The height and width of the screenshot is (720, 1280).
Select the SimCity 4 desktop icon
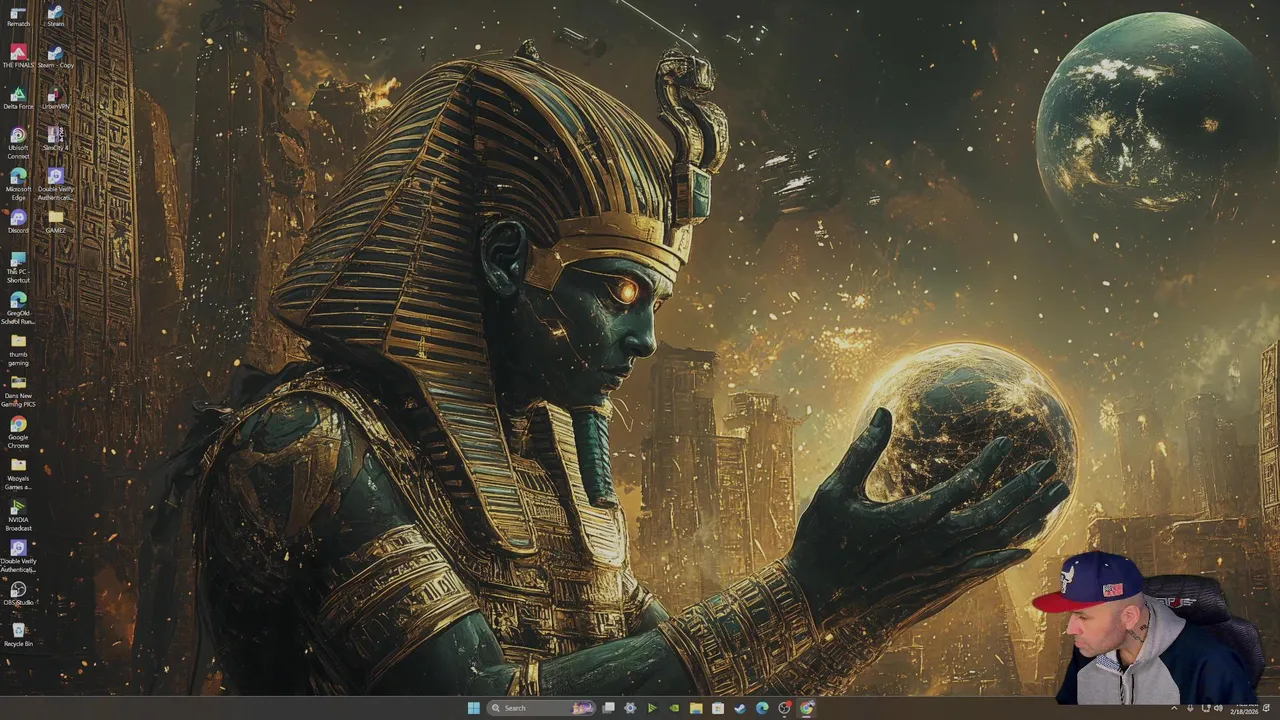55,139
